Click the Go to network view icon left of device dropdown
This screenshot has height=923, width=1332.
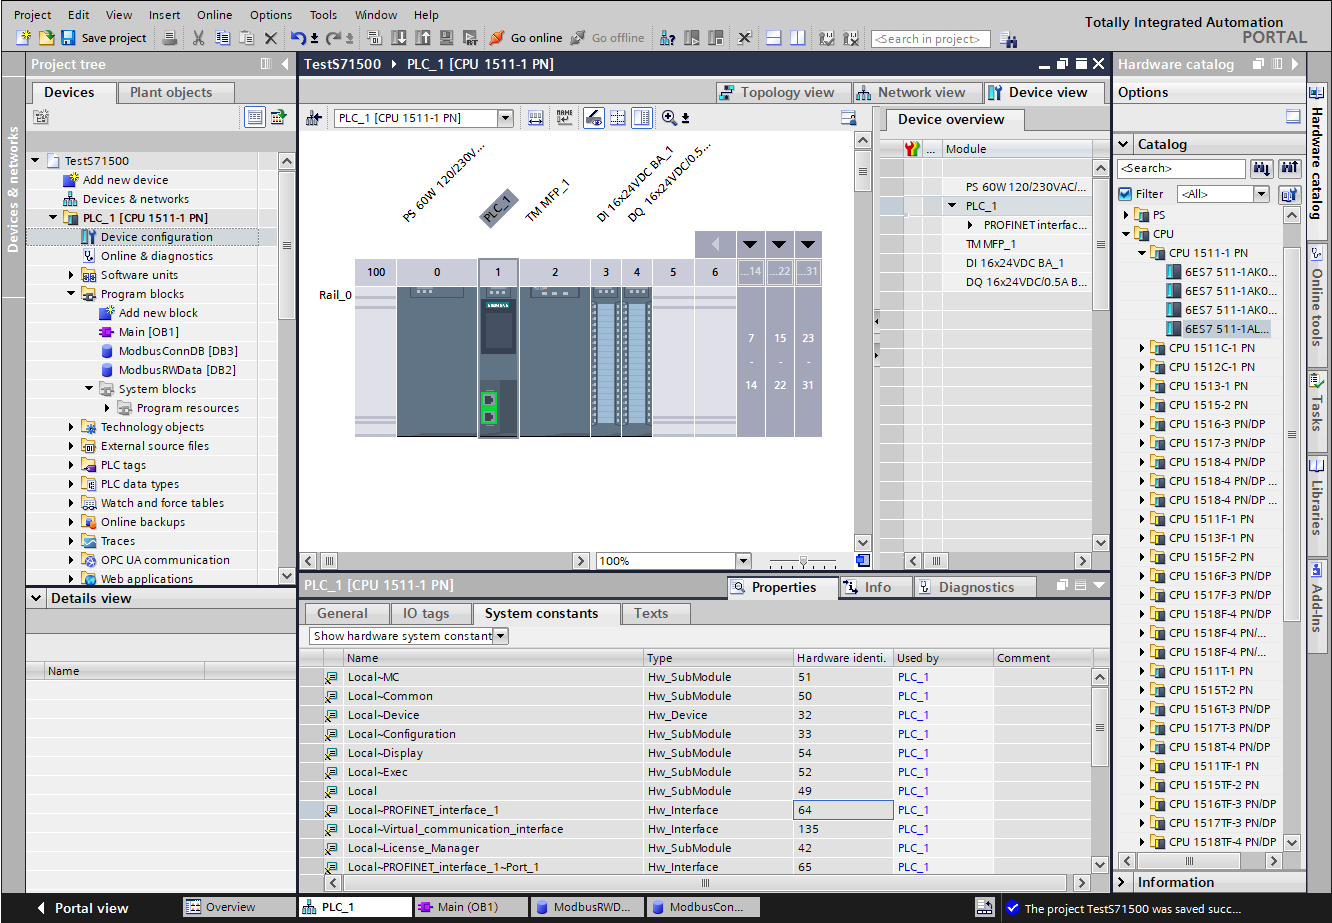[x=315, y=118]
